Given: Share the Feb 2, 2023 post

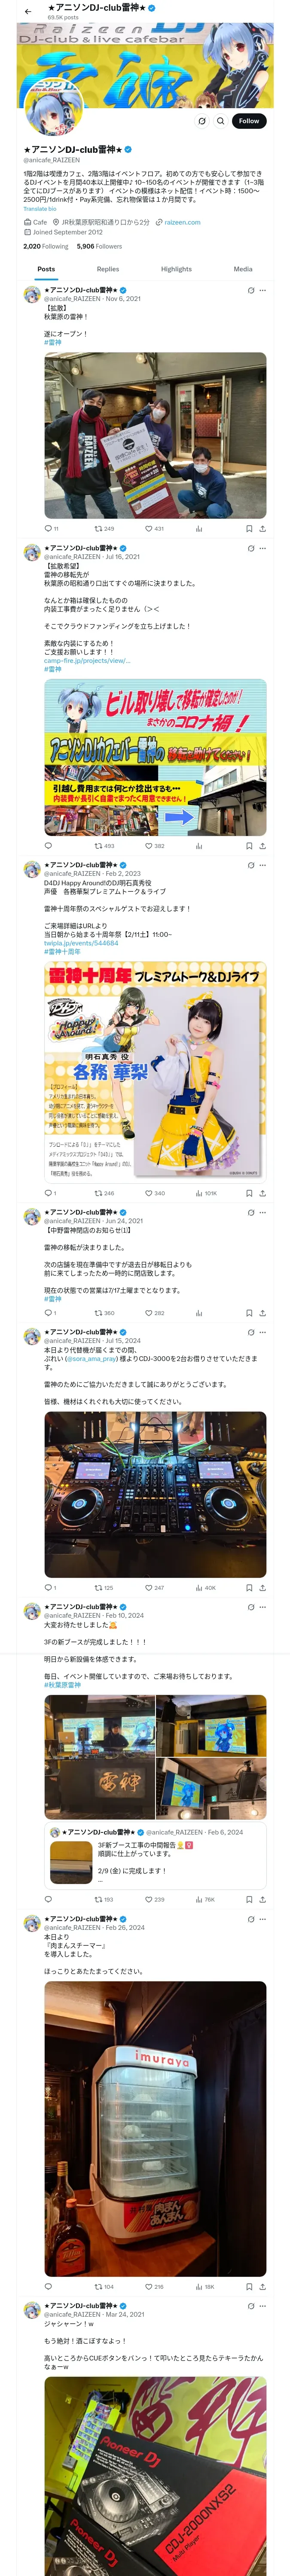Looking at the screenshot, I should (x=262, y=1193).
